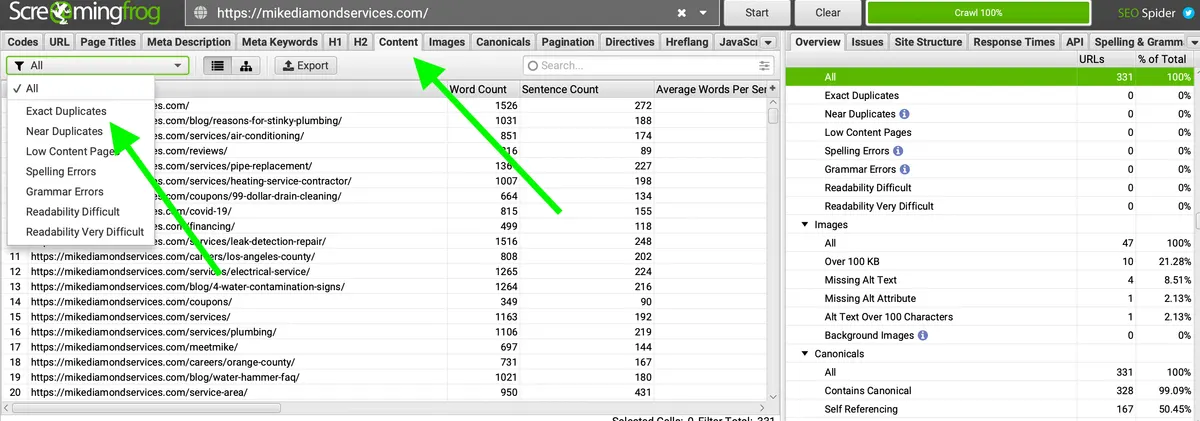Collapse the Canonicals section in Overview
The image size is (1200, 421).
pos(805,353)
